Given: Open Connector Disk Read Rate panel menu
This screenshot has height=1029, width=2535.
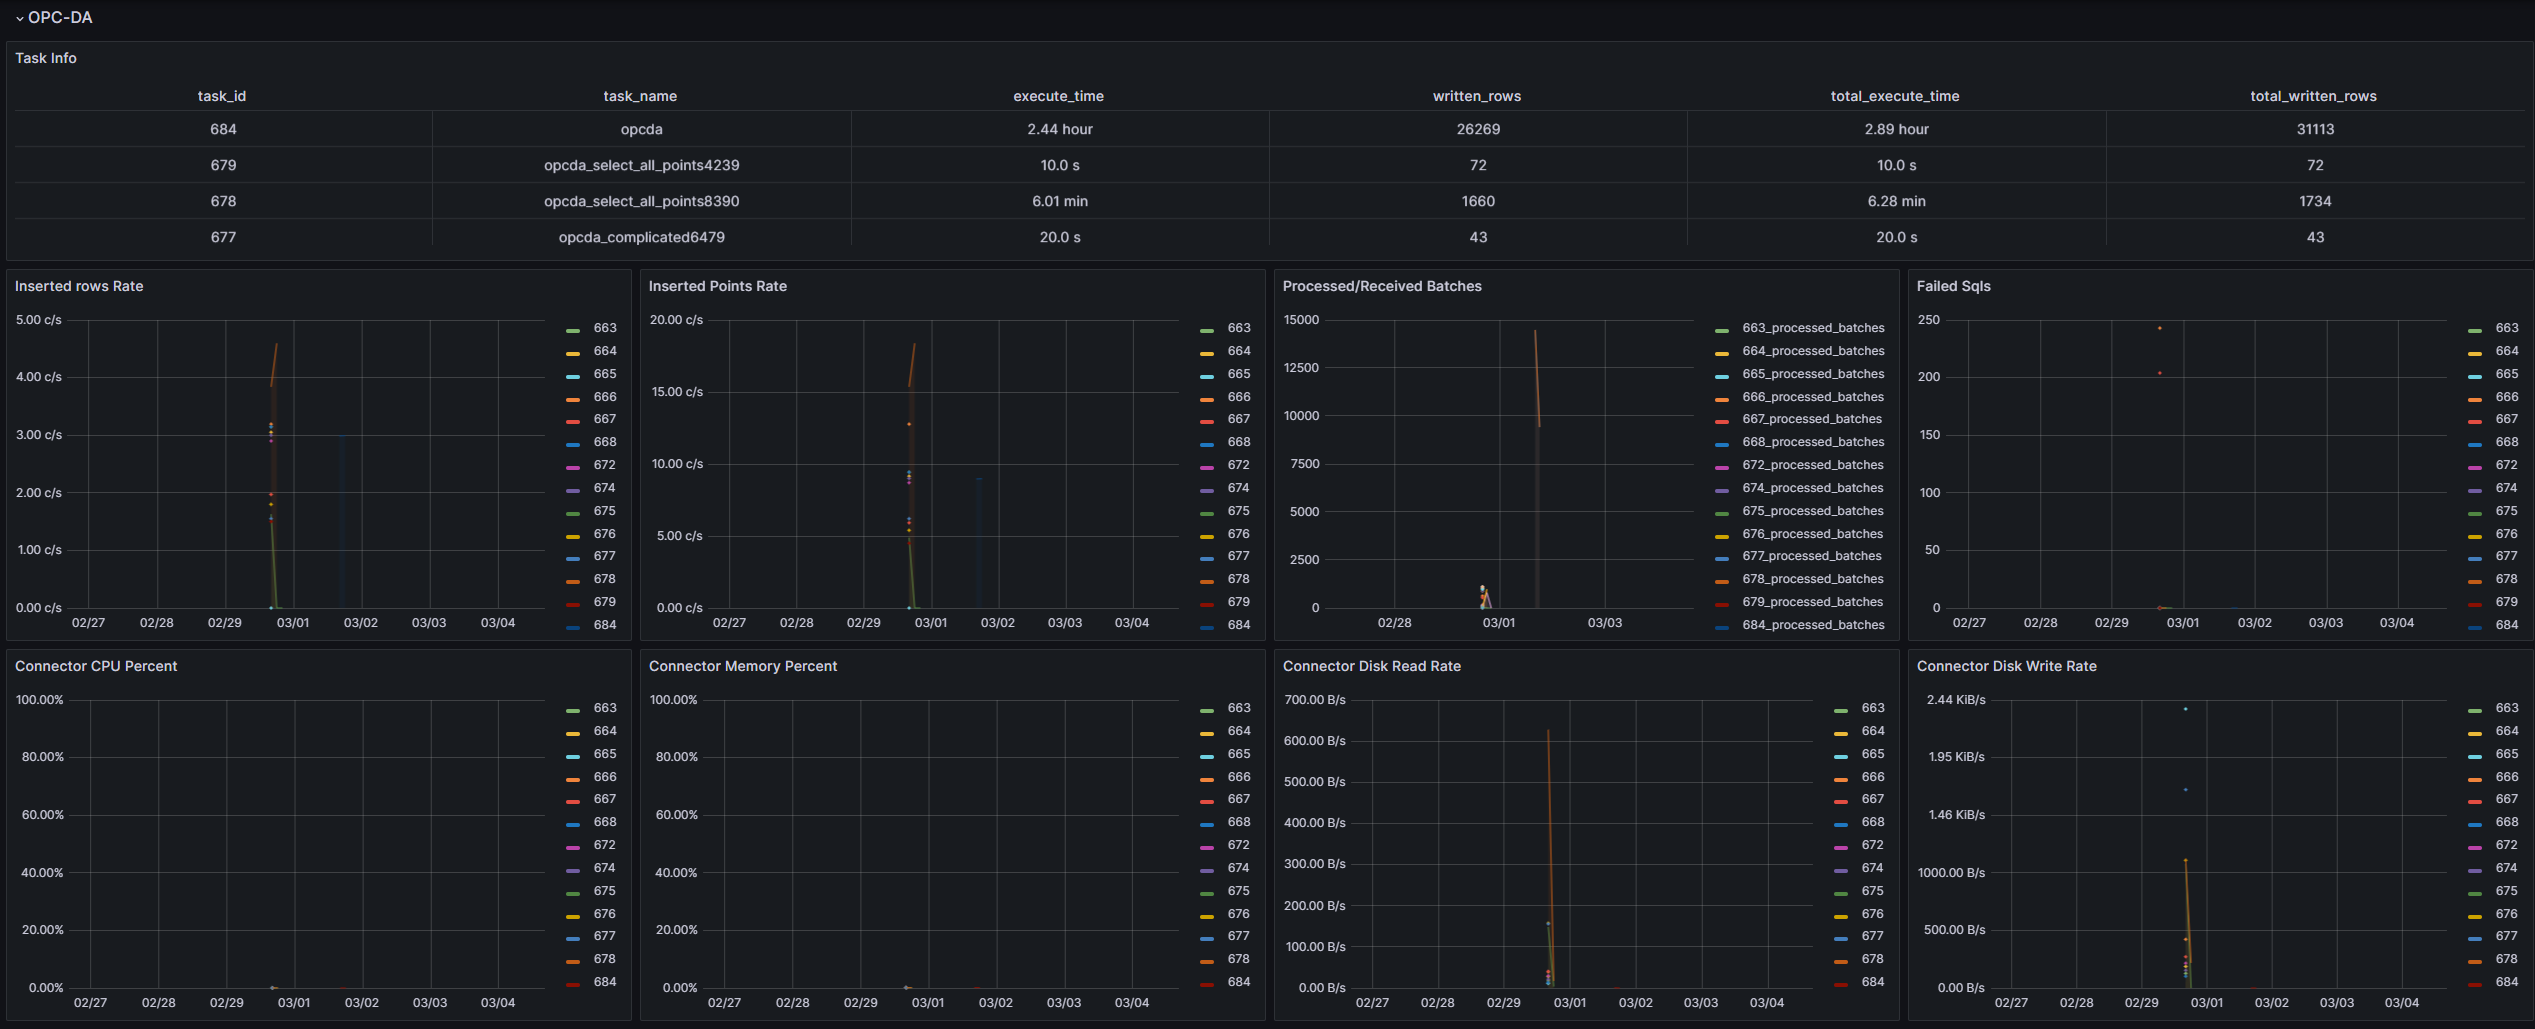Looking at the screenshot, I should [x=1371, y=666].
